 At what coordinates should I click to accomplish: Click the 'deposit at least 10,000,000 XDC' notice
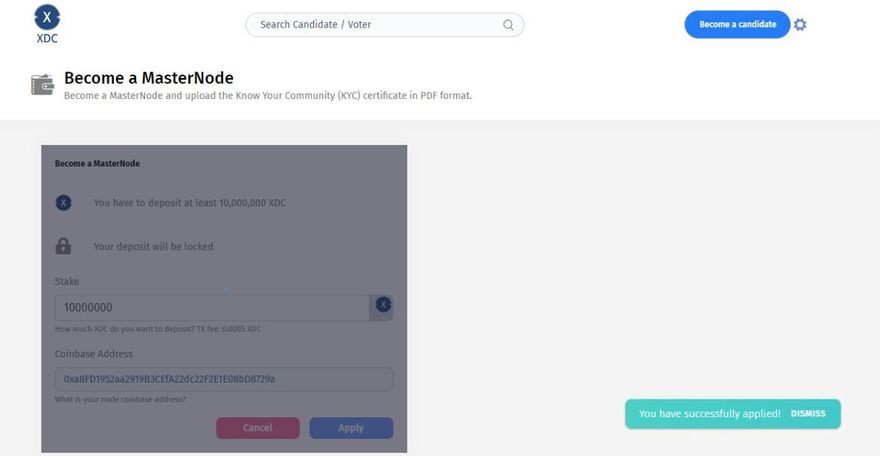click(190, 203)
